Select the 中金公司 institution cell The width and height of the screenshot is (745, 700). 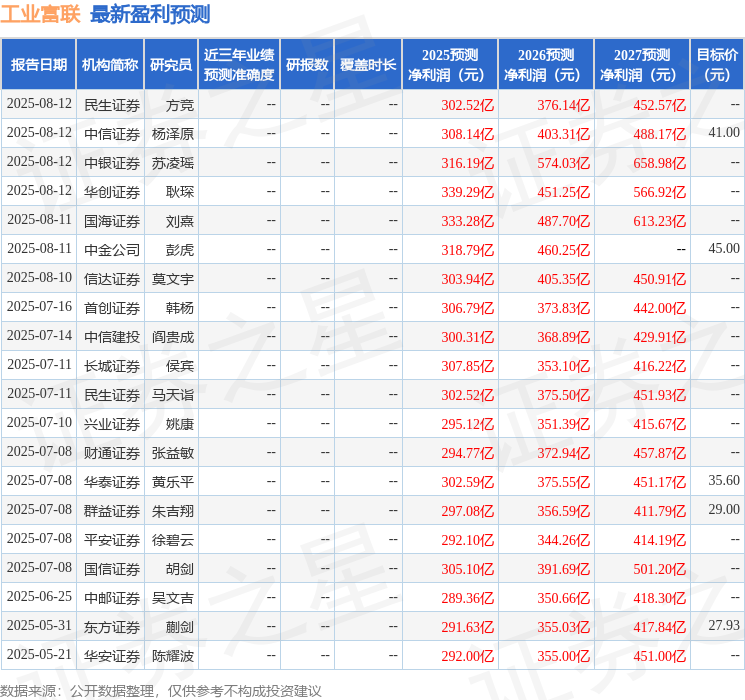(x=112, y=250)
